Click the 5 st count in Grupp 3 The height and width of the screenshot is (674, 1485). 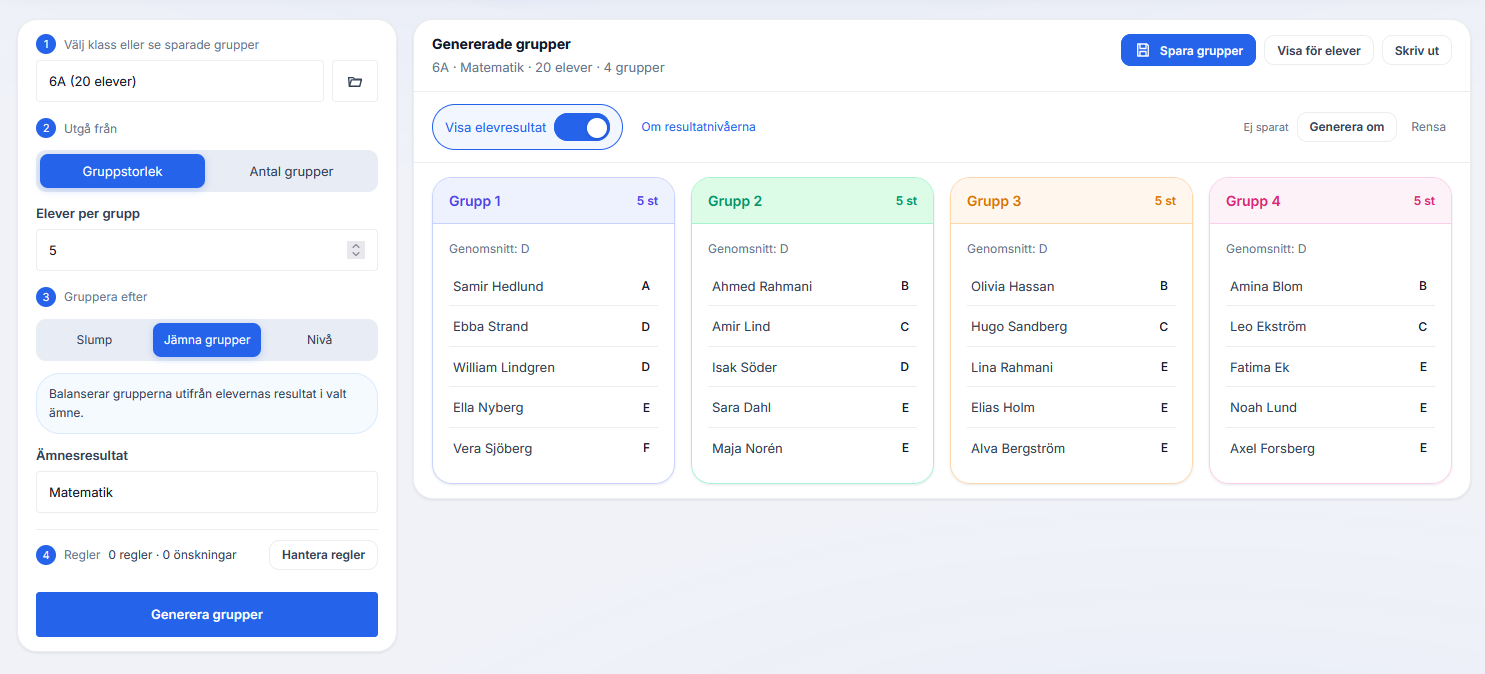coord(1165,201)
